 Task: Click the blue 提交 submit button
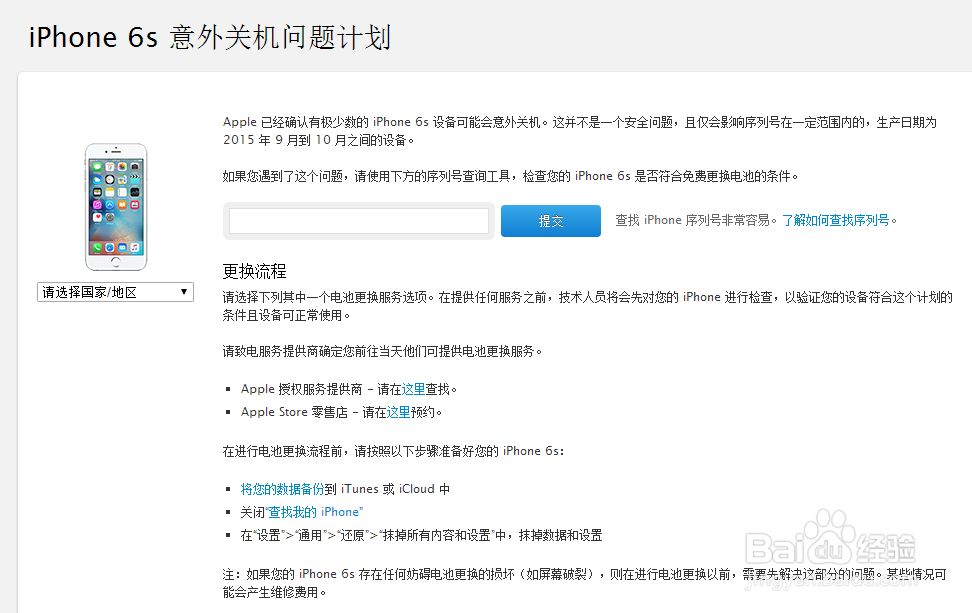coord(550,221)
